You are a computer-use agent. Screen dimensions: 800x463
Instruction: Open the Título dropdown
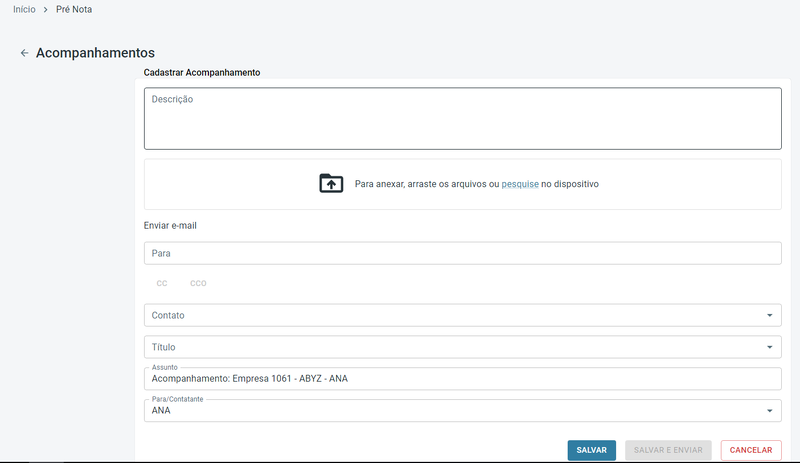pos(462,347)
